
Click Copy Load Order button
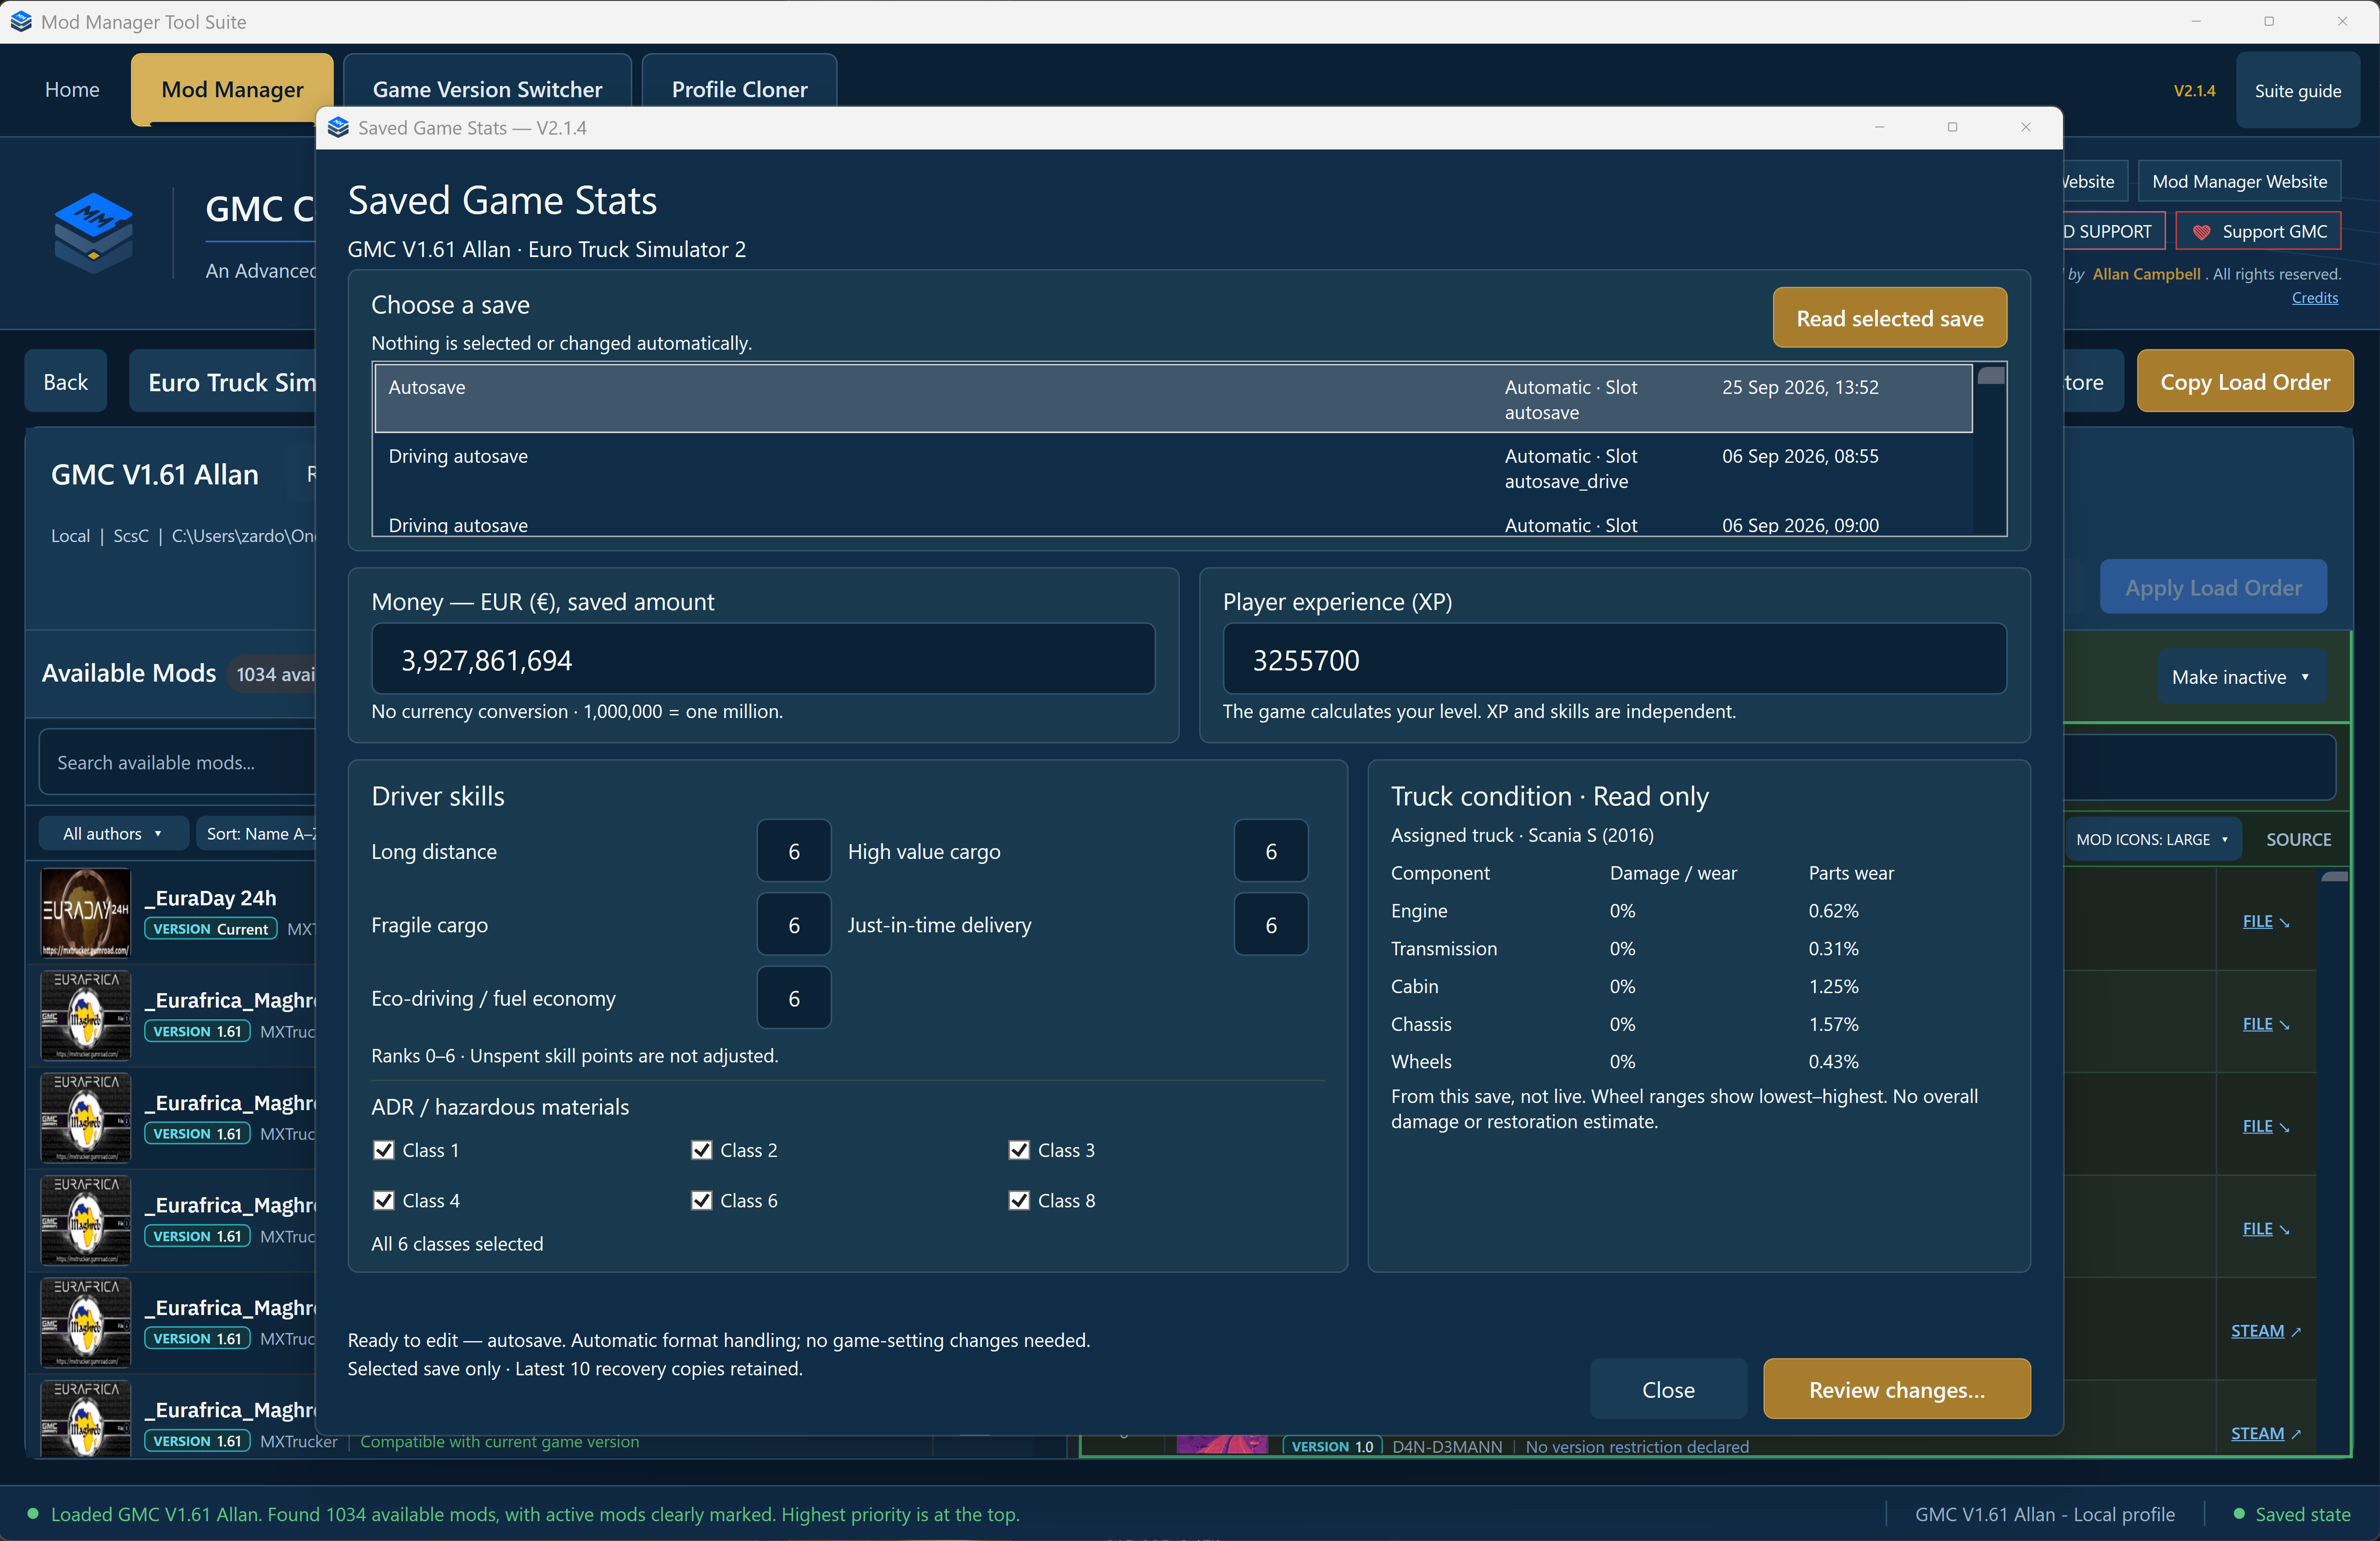tap(2245, 381)
